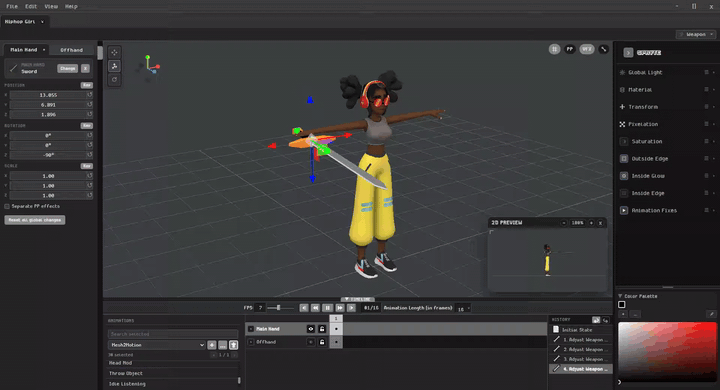Set a keyframe for Rotation

click(86, 125)
